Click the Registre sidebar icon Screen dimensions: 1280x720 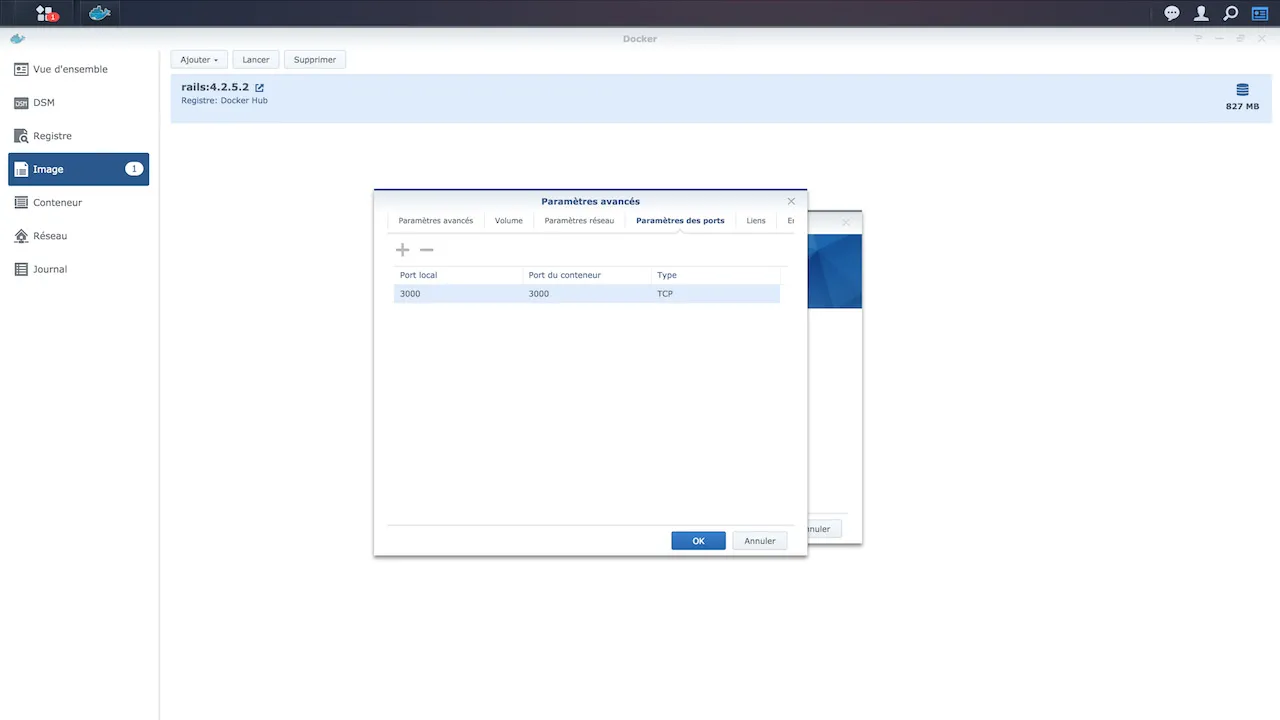point(21,136)
